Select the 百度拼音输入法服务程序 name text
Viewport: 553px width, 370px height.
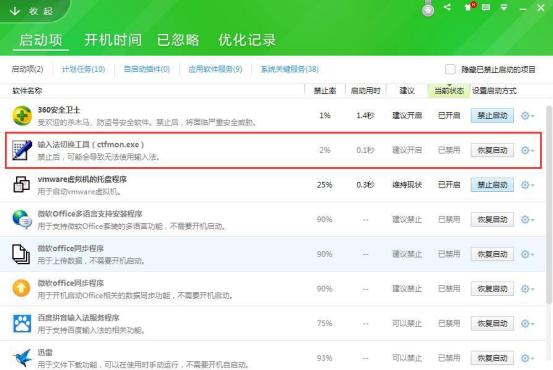[x=79, y=317]
